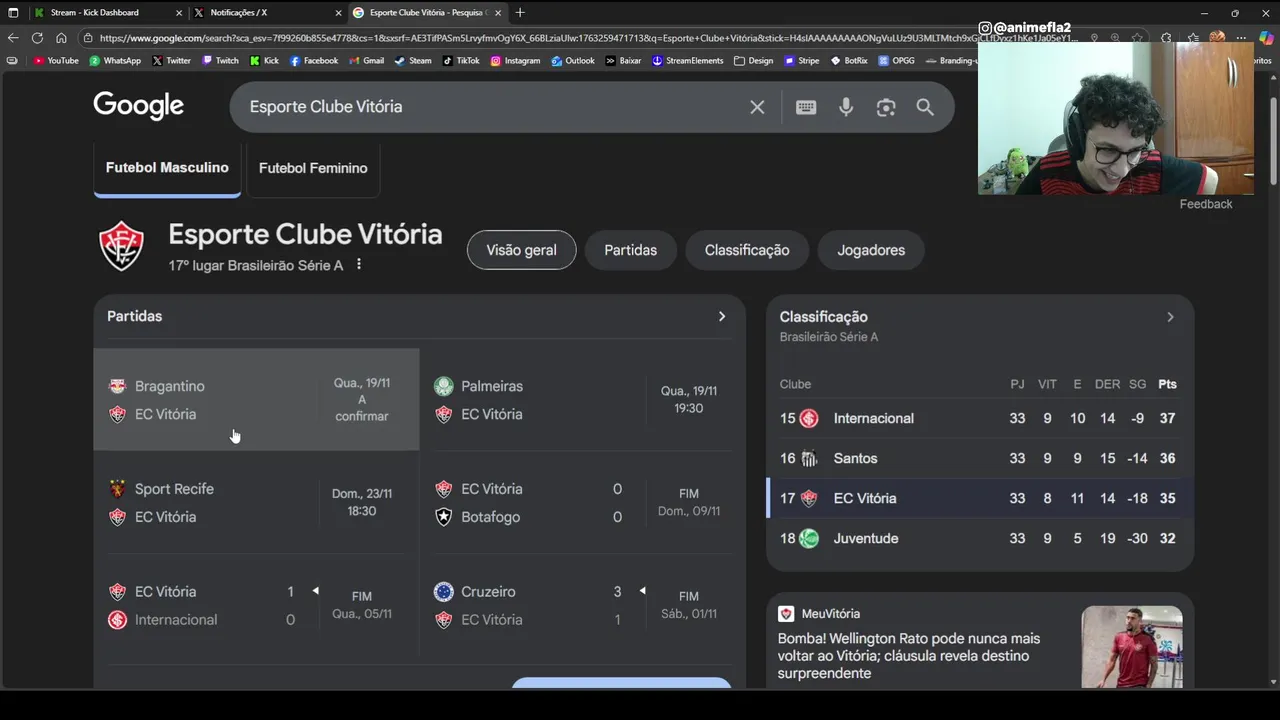Viewport: 1280px width, 720px height.
Task: Click the browser address bar URL
Action: [588, 38]
